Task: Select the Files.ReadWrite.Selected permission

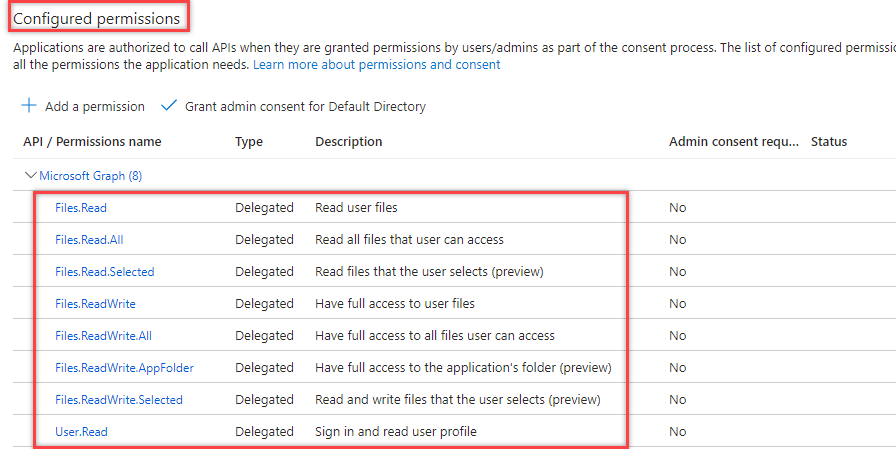Action: 118,400
